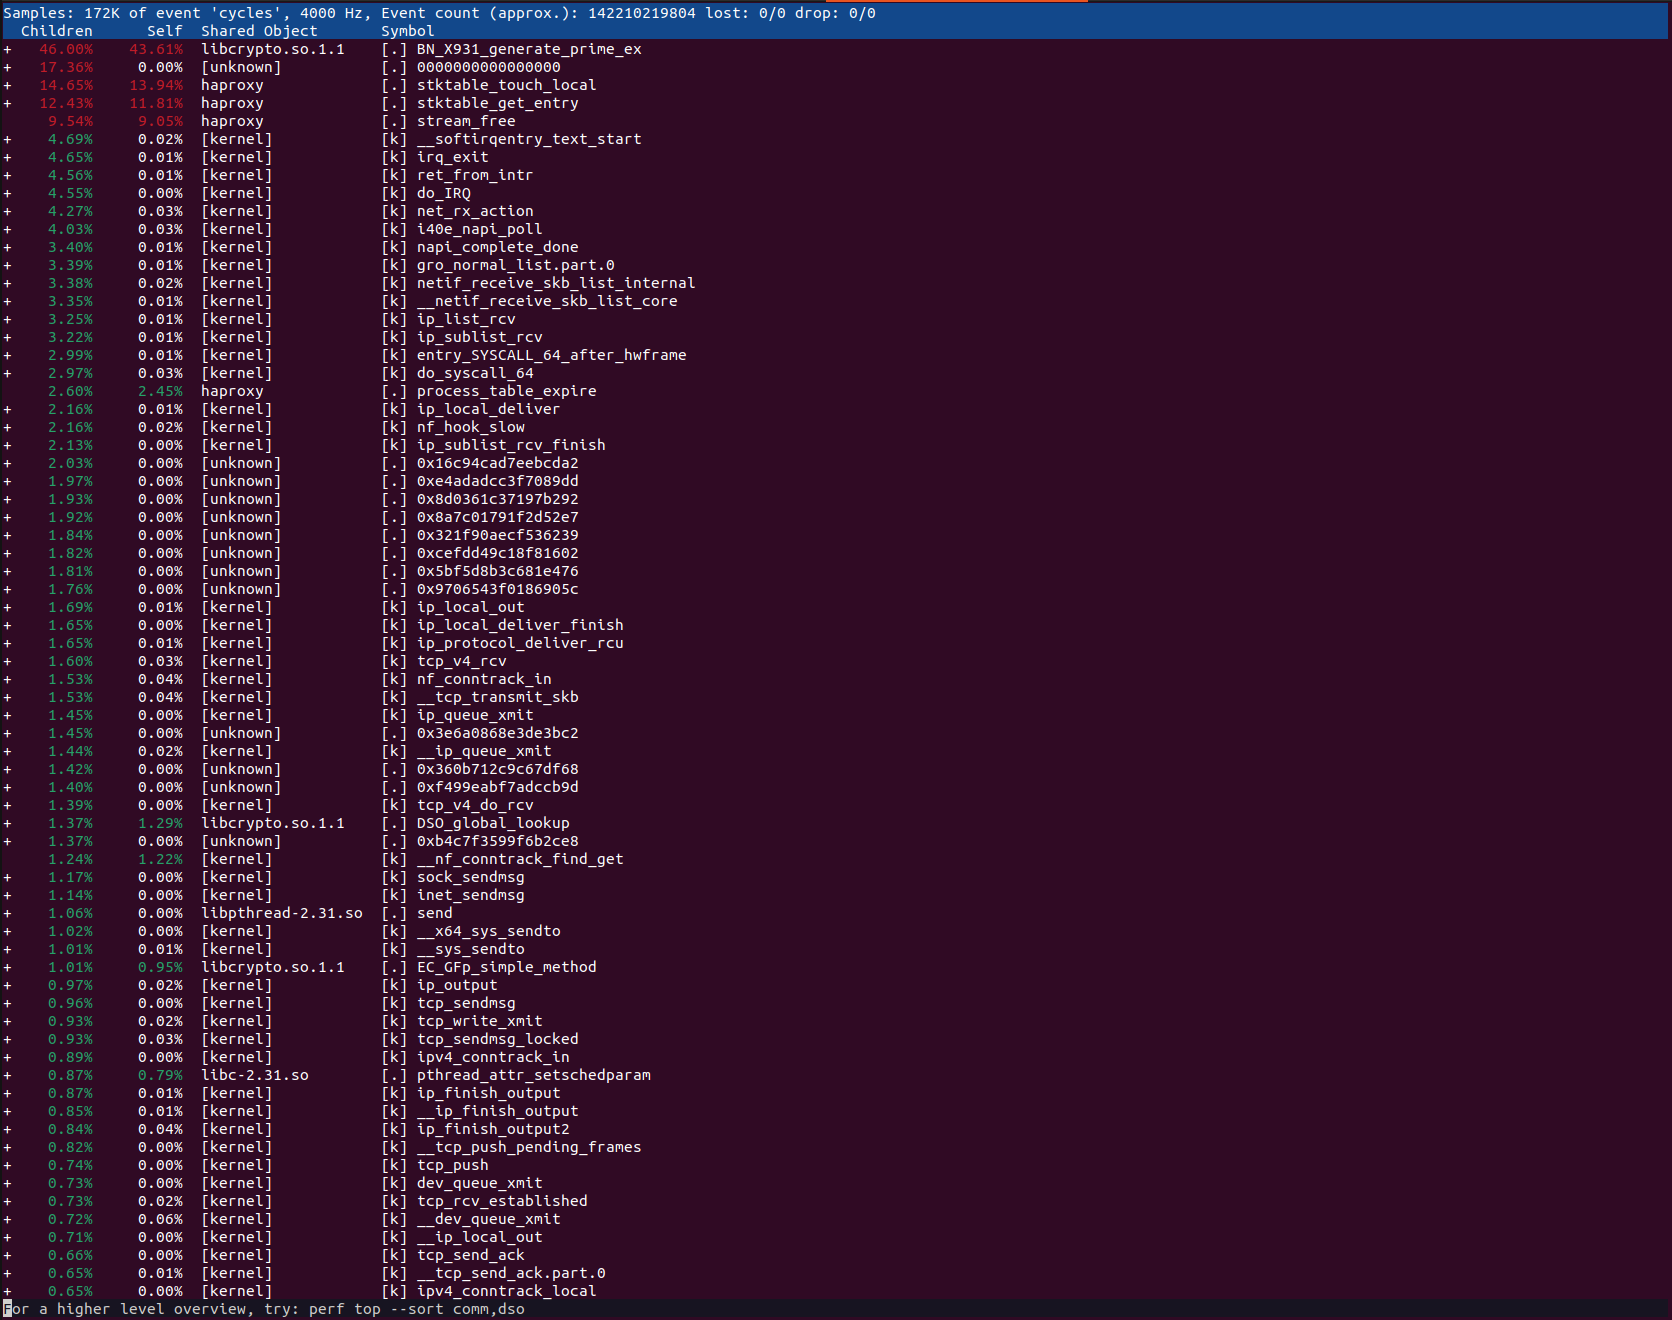
Task: Select the napi_complete_done symbol
Action: (498, 247)
